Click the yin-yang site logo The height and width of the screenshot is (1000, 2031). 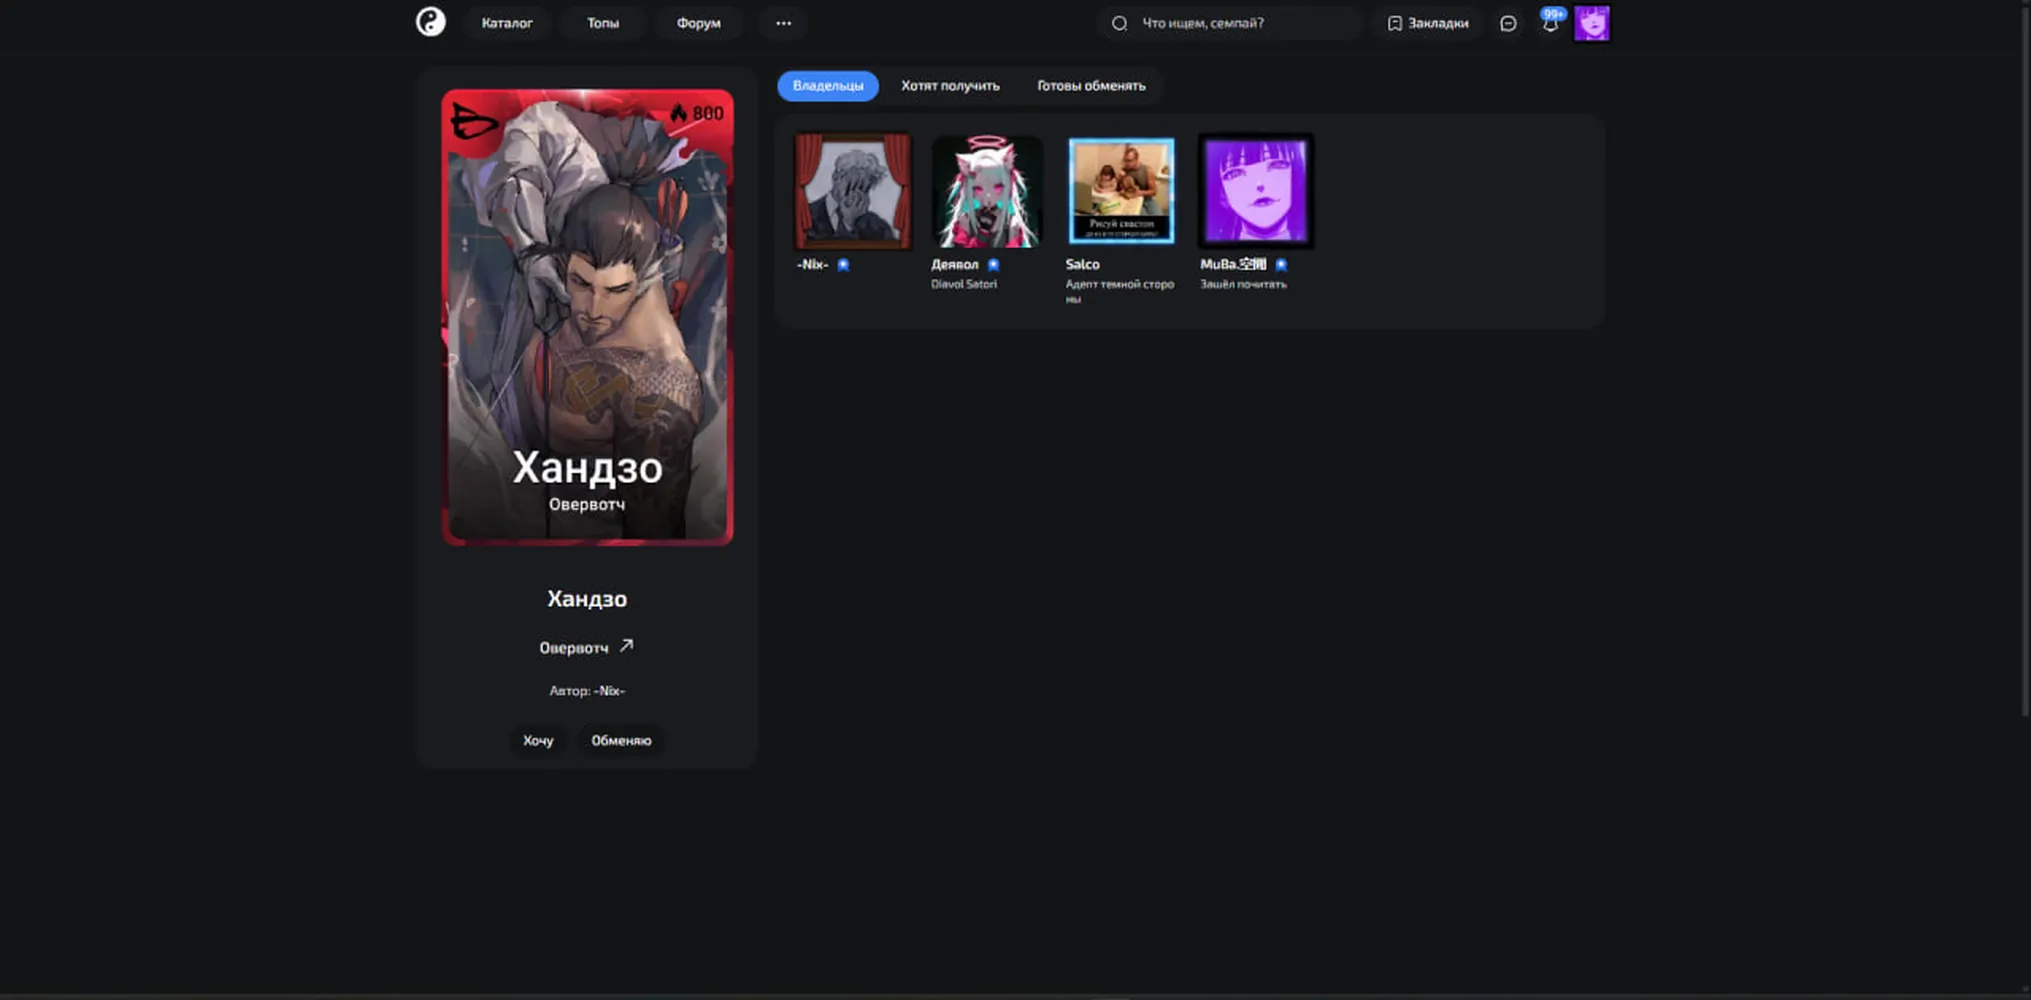431,22
